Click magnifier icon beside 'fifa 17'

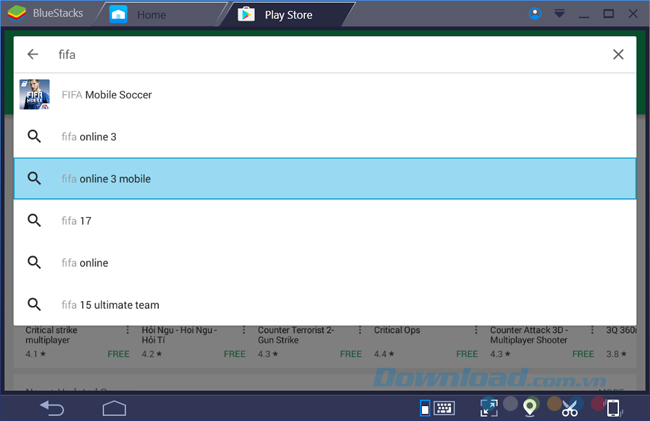point(34,220)
